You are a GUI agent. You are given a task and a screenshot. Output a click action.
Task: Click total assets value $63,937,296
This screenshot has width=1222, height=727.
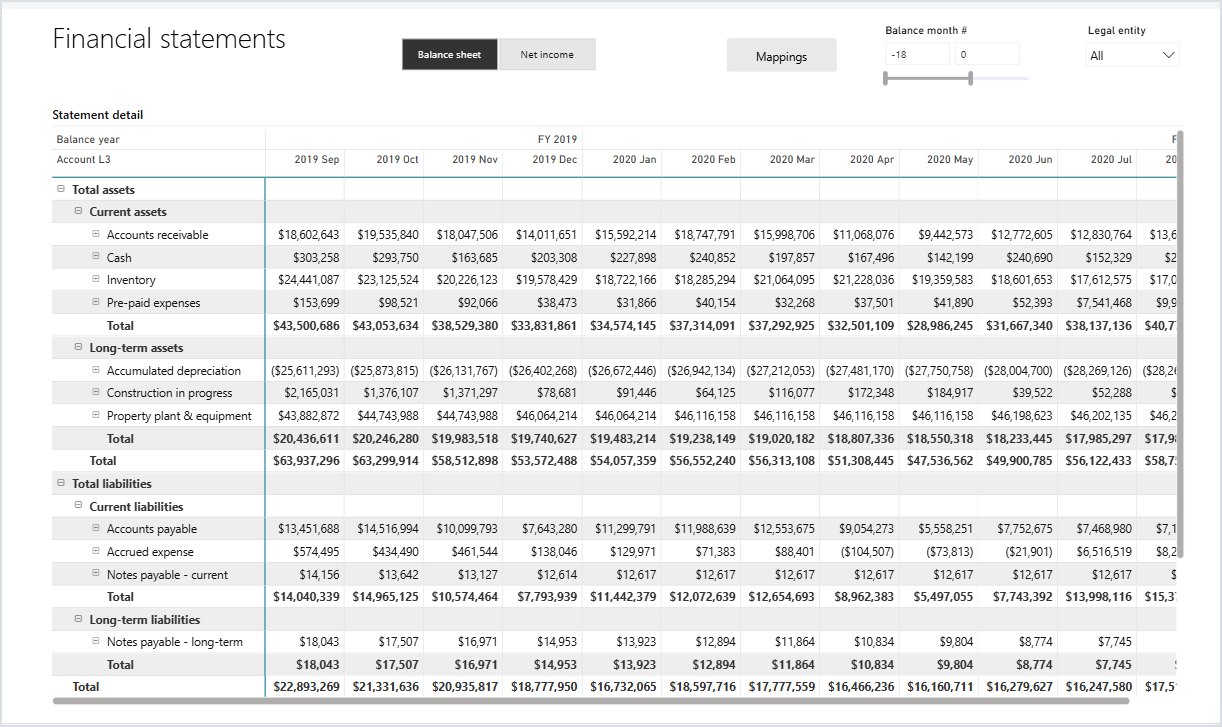click(306, 461)
